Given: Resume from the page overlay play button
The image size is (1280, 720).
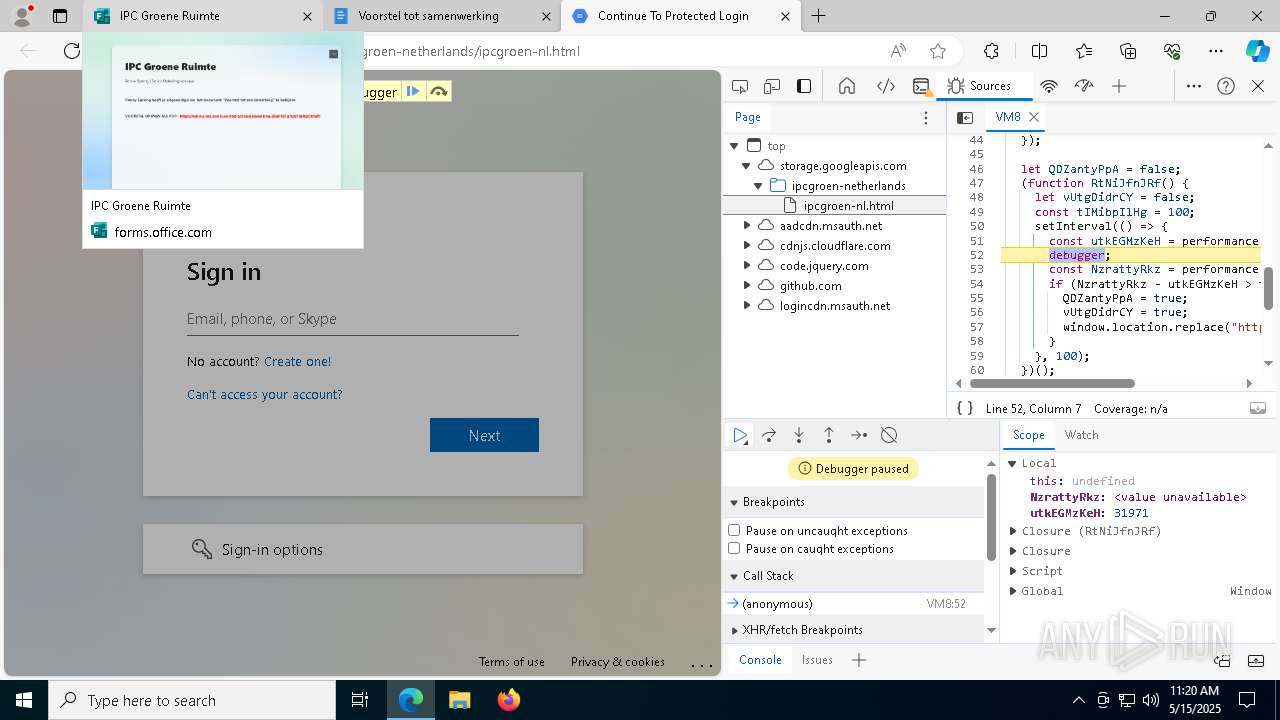Looking at the screenshot, I should click(x=413, y=92).
